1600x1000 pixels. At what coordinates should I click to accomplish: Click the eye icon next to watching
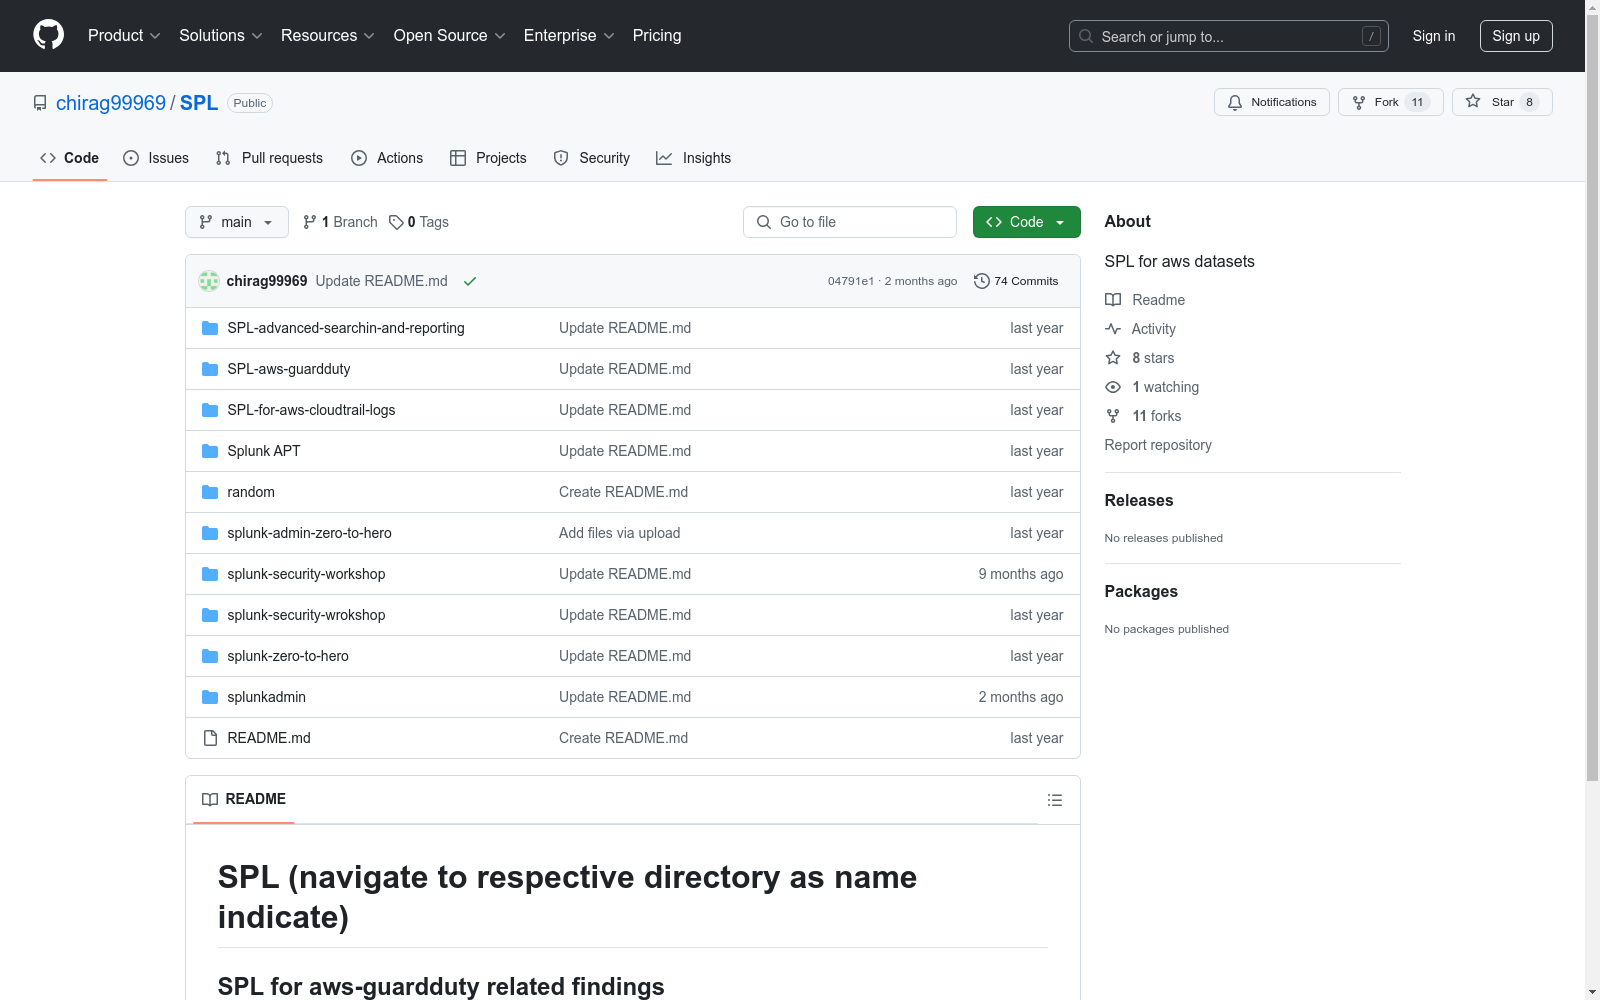pyautogui.click(x=1113, y=387)
